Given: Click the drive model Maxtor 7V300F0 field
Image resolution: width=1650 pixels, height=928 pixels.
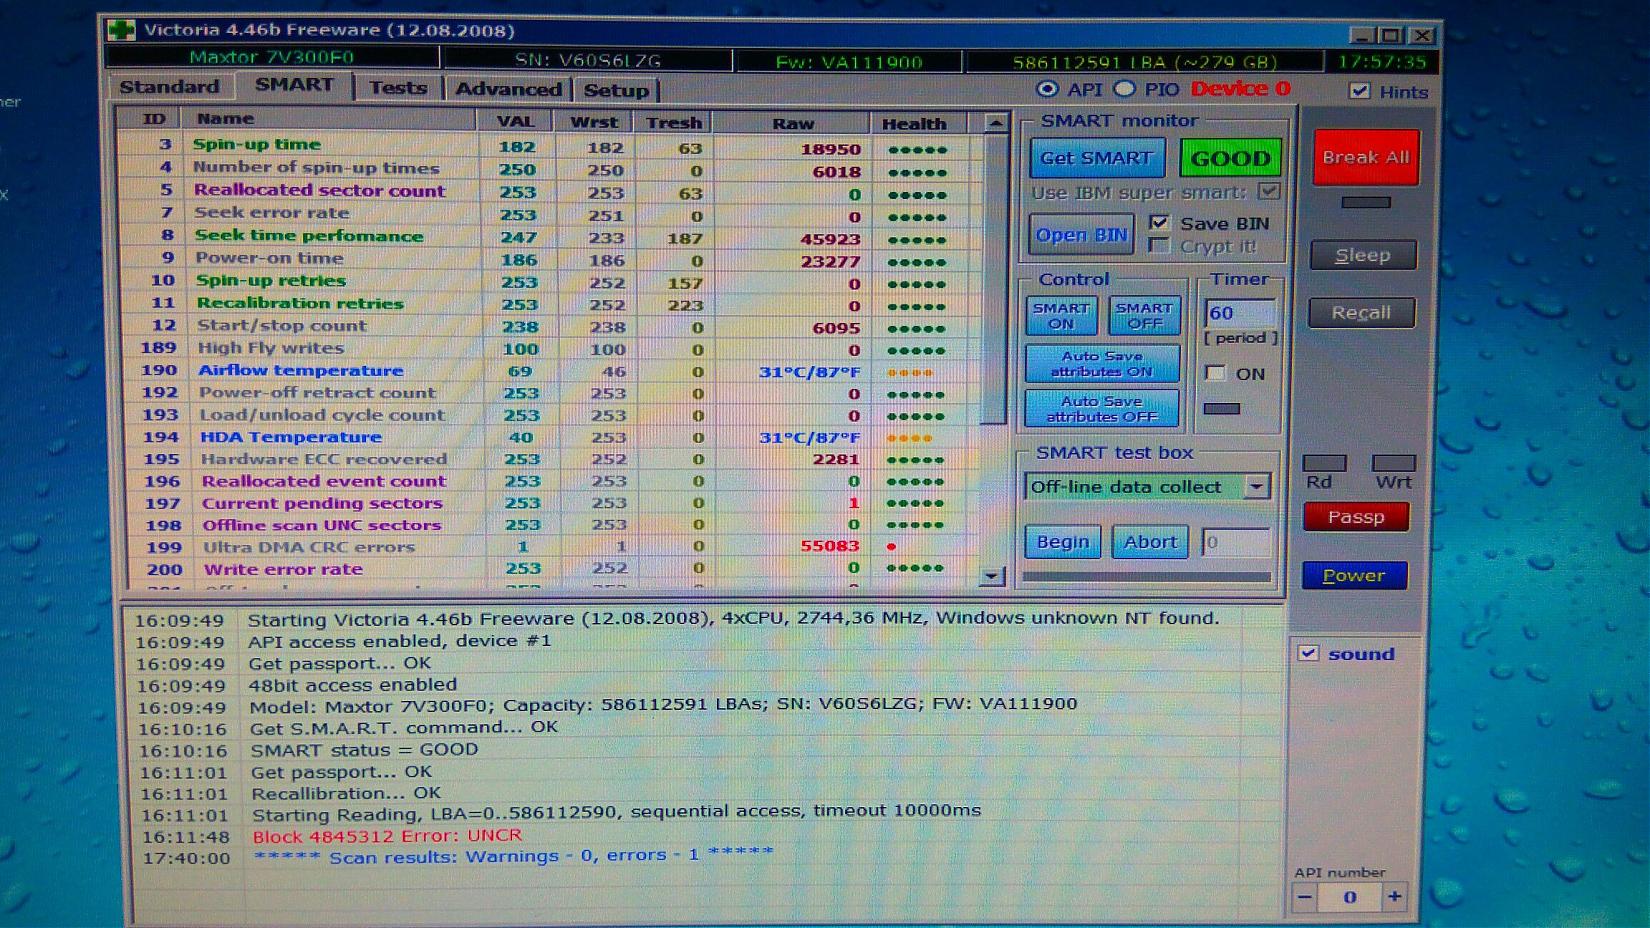Looking at the screenshot, I should pos(272,58).
